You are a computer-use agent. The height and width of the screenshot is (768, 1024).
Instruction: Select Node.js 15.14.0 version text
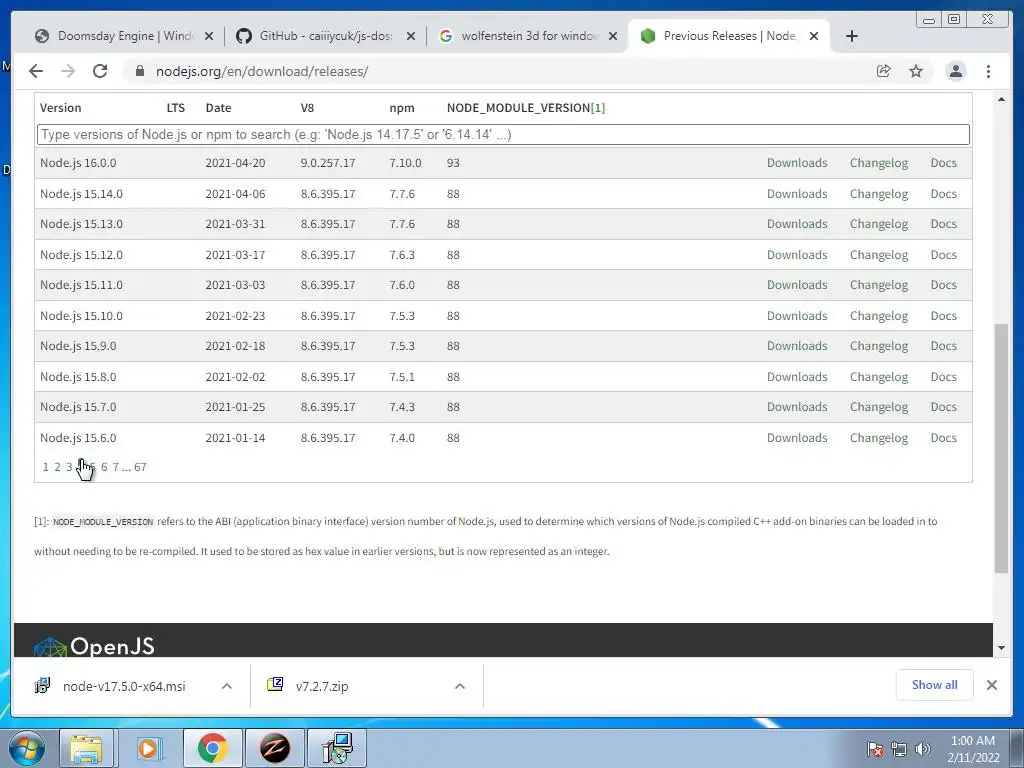click(x=81, y=194)
